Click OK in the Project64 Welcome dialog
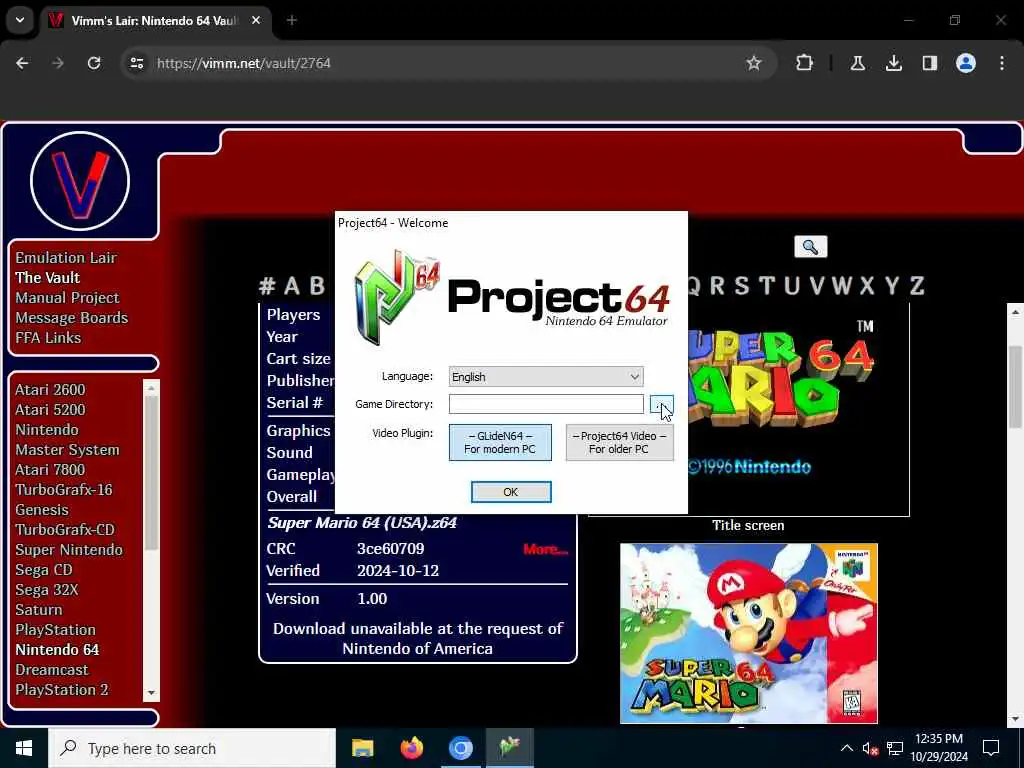This screenshot has width=1024, height=768. point(511,492)
